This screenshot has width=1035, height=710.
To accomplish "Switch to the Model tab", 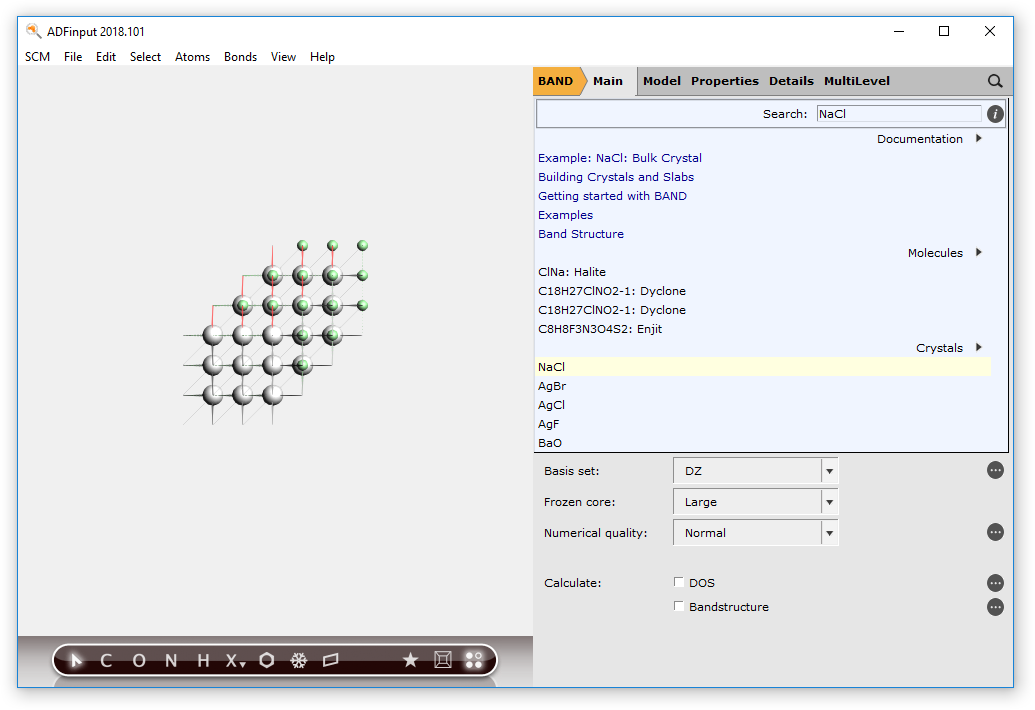I will pos(662,81).
